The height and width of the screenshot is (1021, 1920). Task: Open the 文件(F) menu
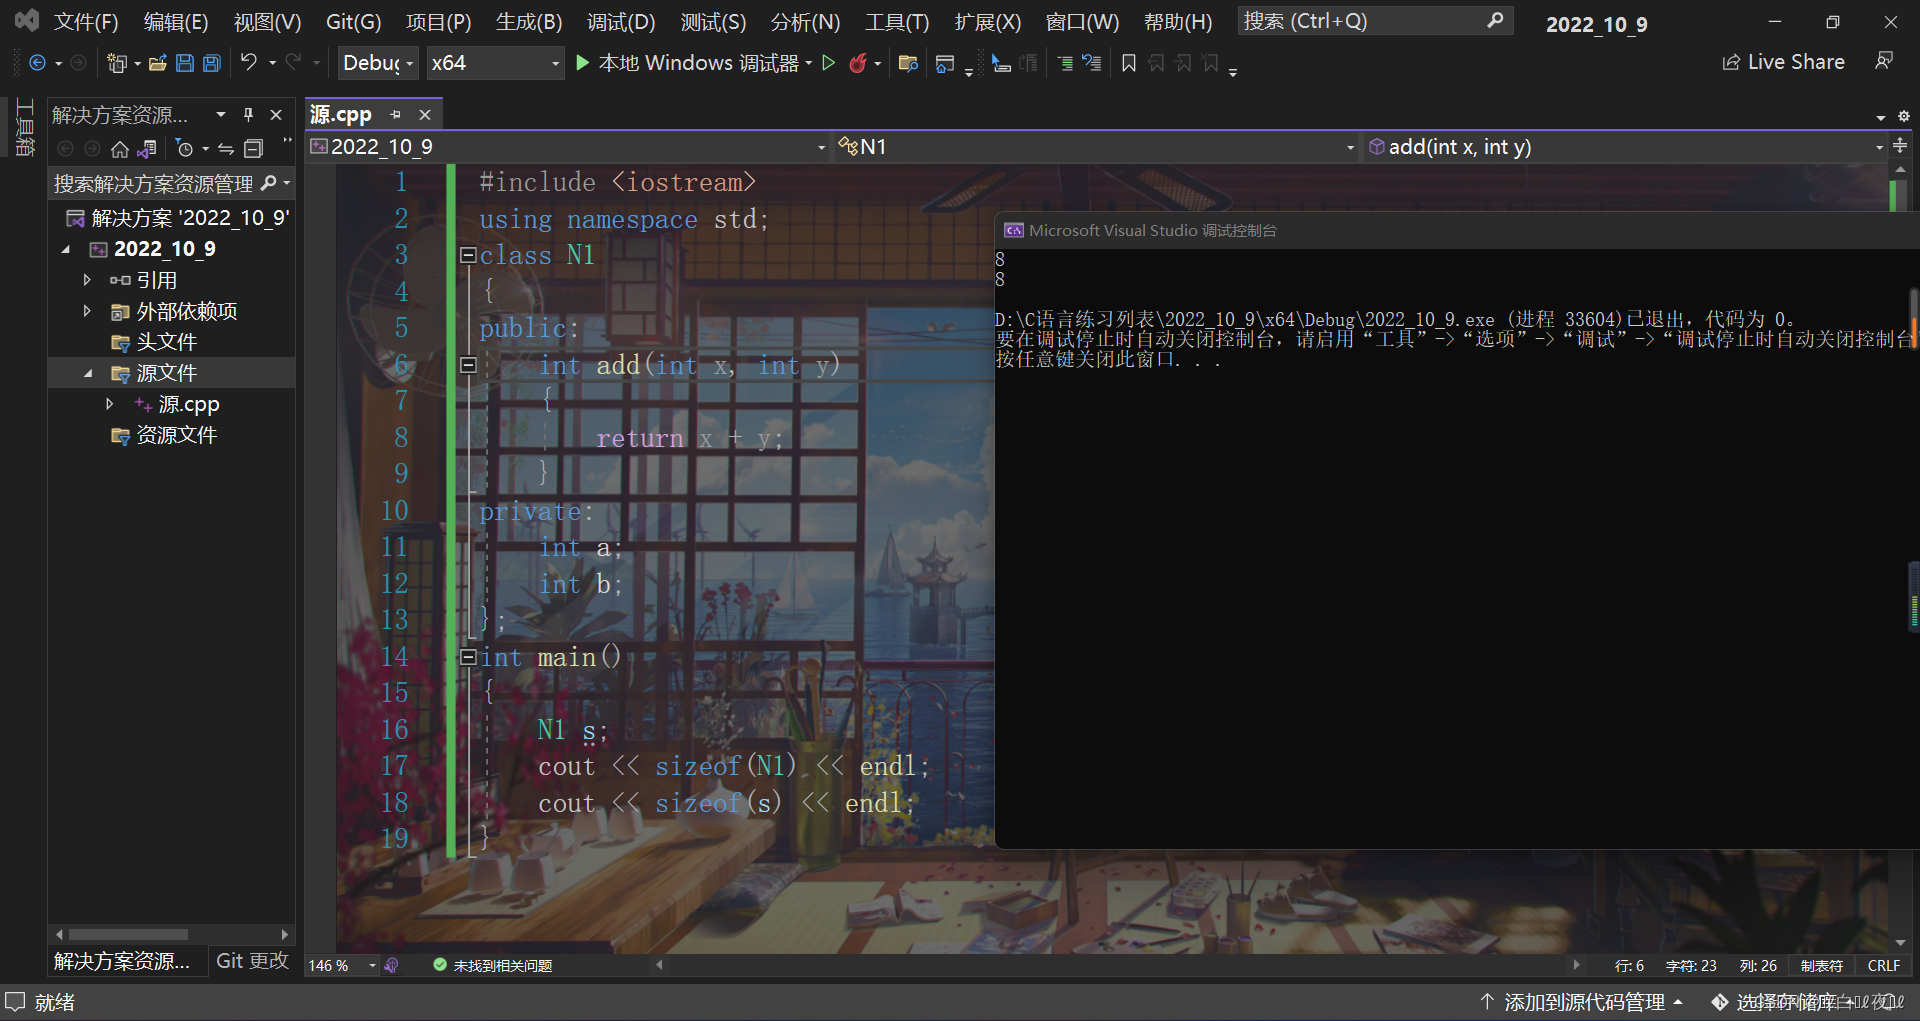point(86,22)
